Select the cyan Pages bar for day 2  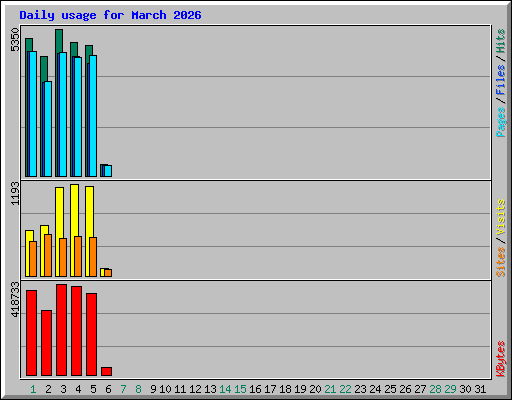tap(48, 129)
